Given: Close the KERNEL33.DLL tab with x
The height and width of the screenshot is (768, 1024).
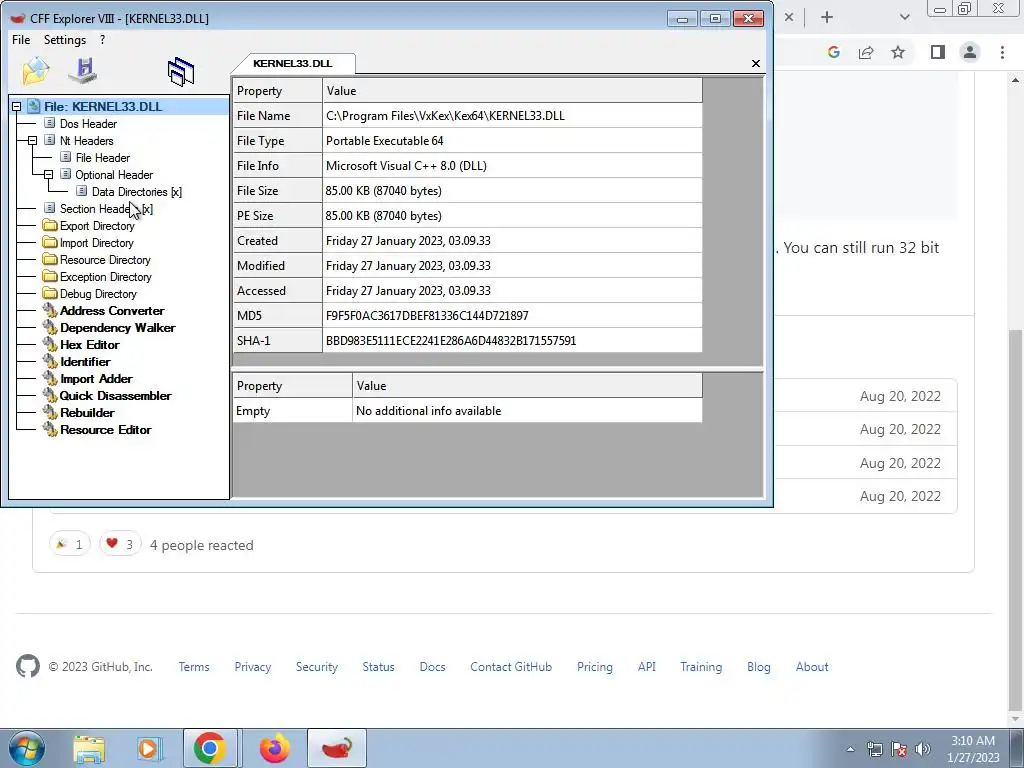Looking at the screenshot, I should [x=756, y=63].
